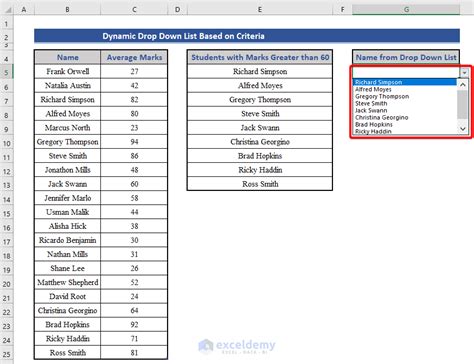The width and height of the screenshot is (474, 364).
Task: Select row 25 header
Action: 7,354
